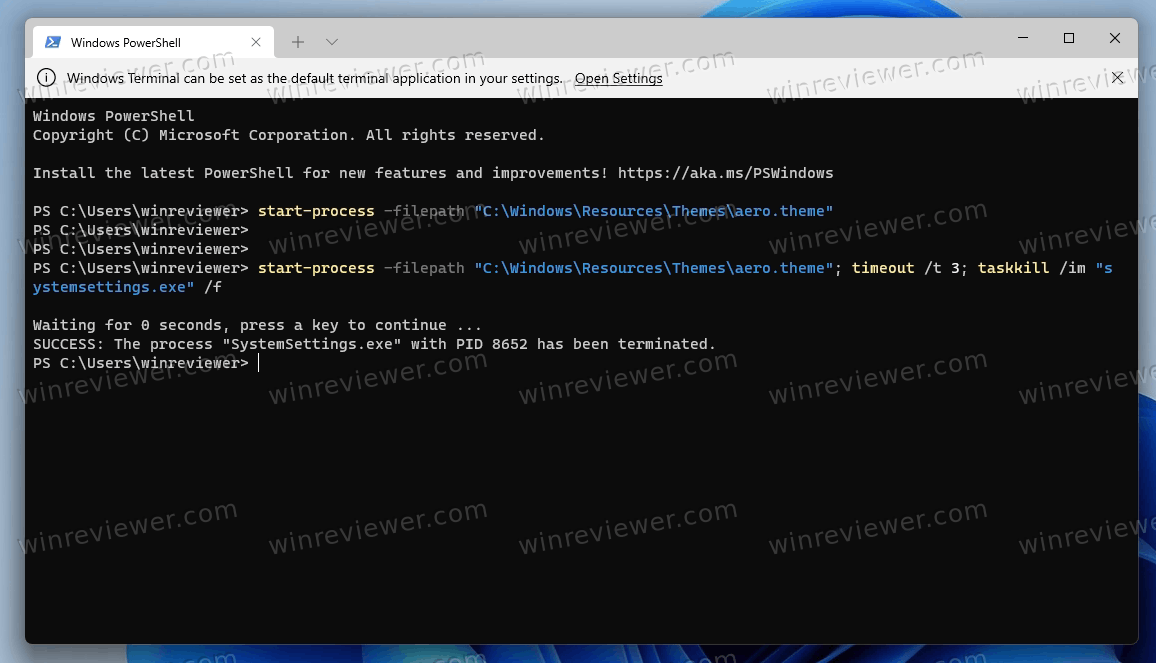Click the Open Settings link
This screenshot has height=663, width=1156.
click(x=619, y=78)
